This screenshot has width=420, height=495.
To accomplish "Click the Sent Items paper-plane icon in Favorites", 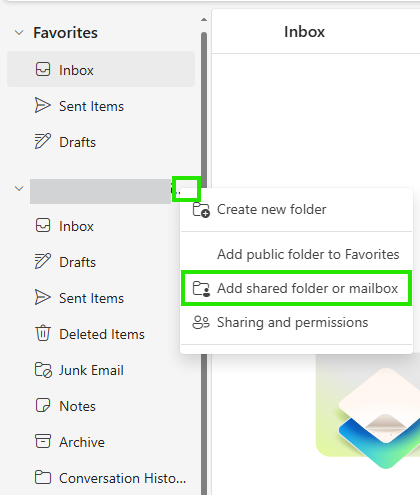I will click(43, 106).
